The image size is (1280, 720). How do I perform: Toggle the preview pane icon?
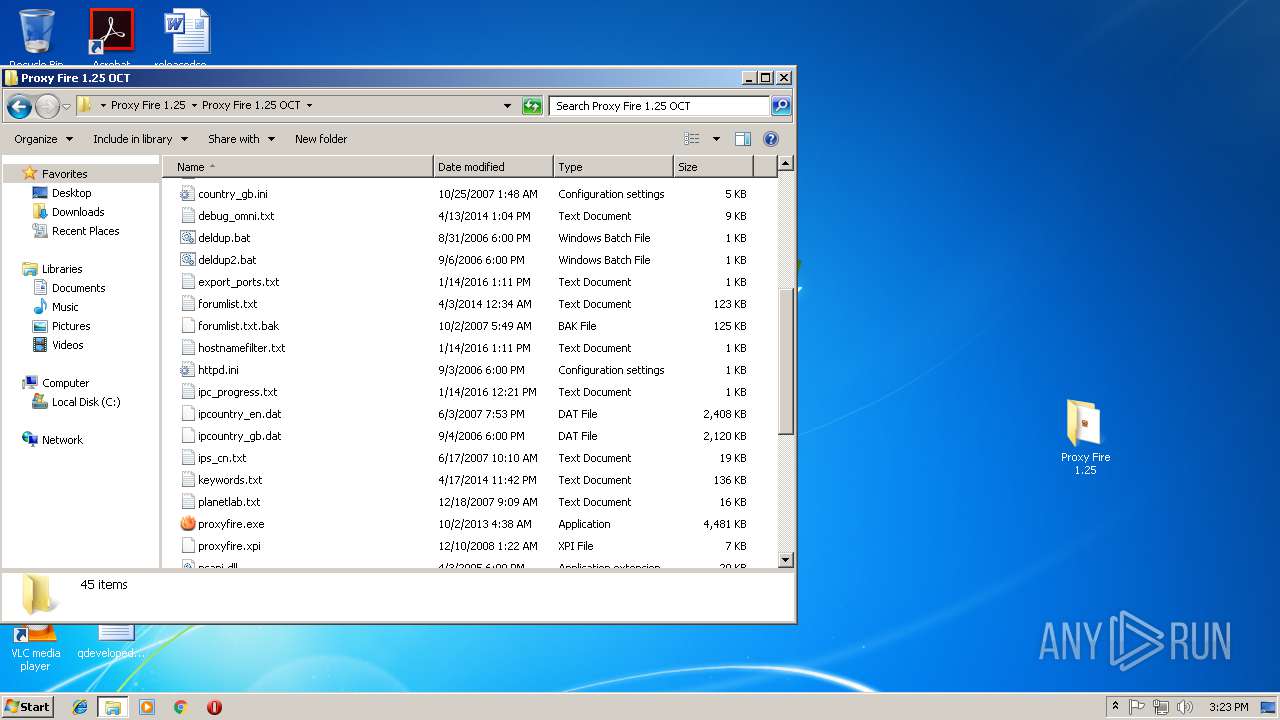click(742, 139)
